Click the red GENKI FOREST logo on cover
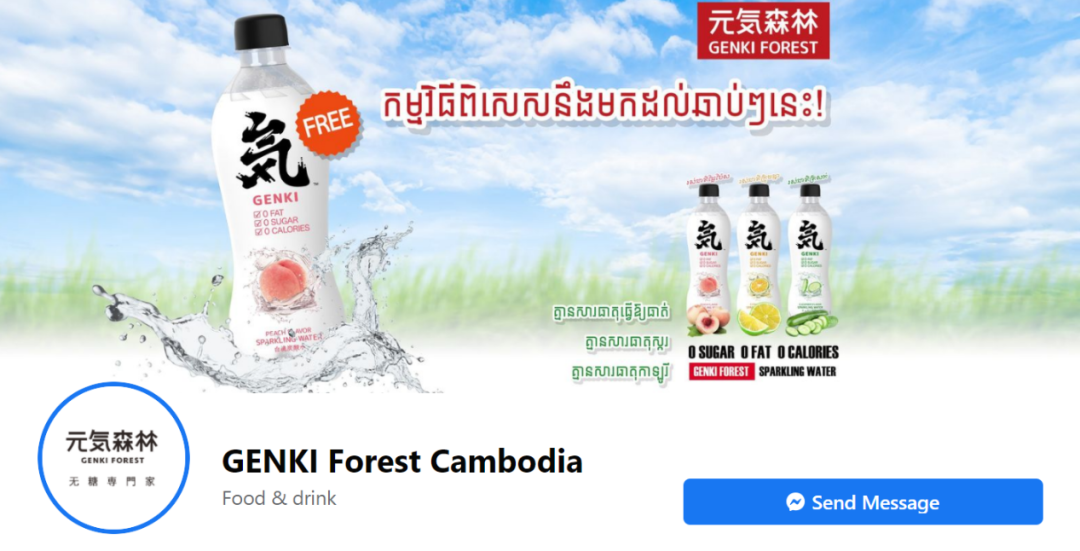This screenshot has height=551, width=1080. (x=763, y=30)
